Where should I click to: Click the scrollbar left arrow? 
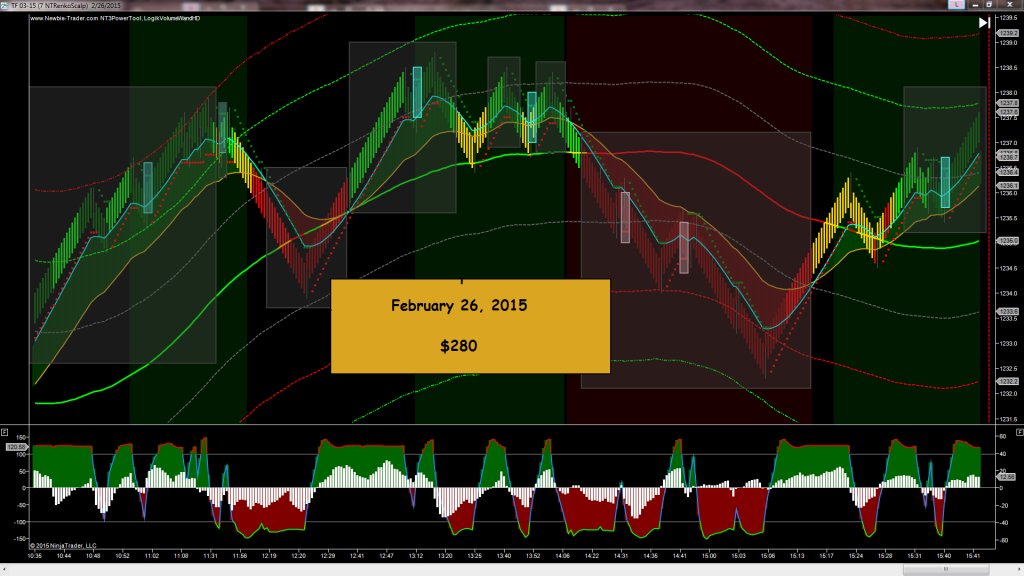click(x=4, y=570)
